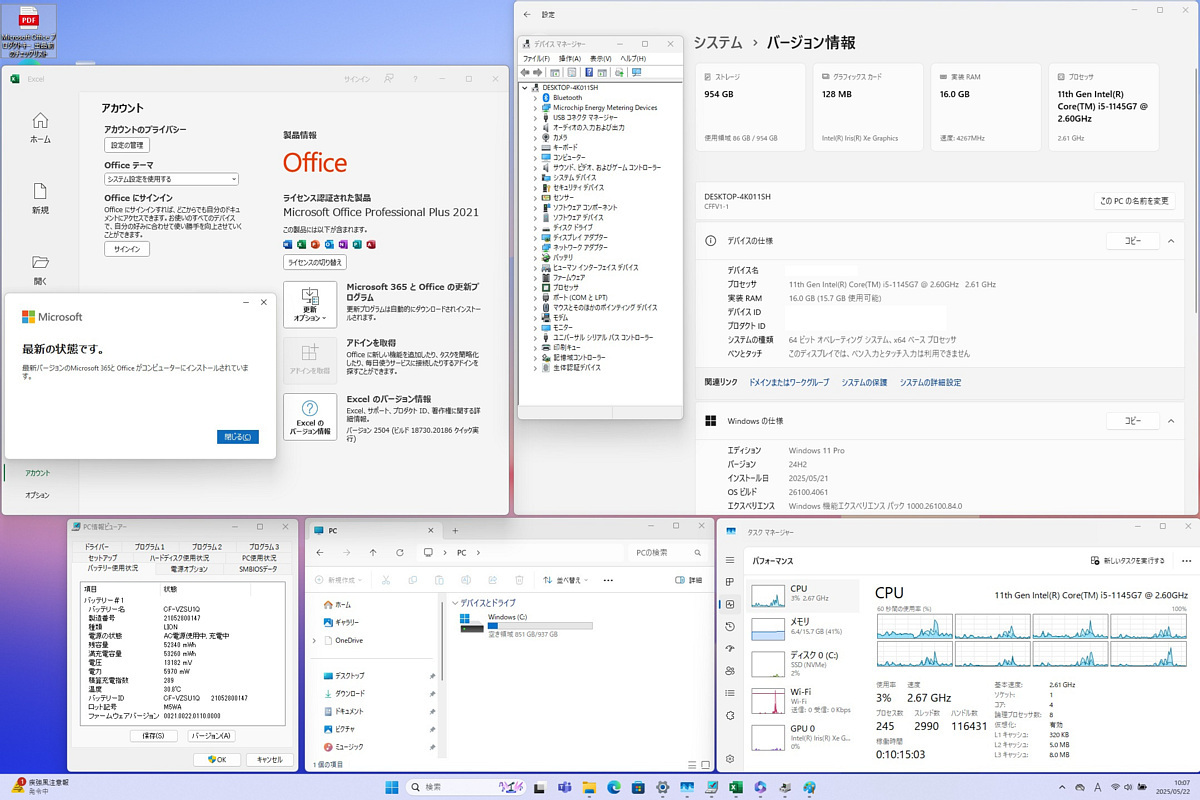Expand the バッテリ device category

click(x=535, y=257)
